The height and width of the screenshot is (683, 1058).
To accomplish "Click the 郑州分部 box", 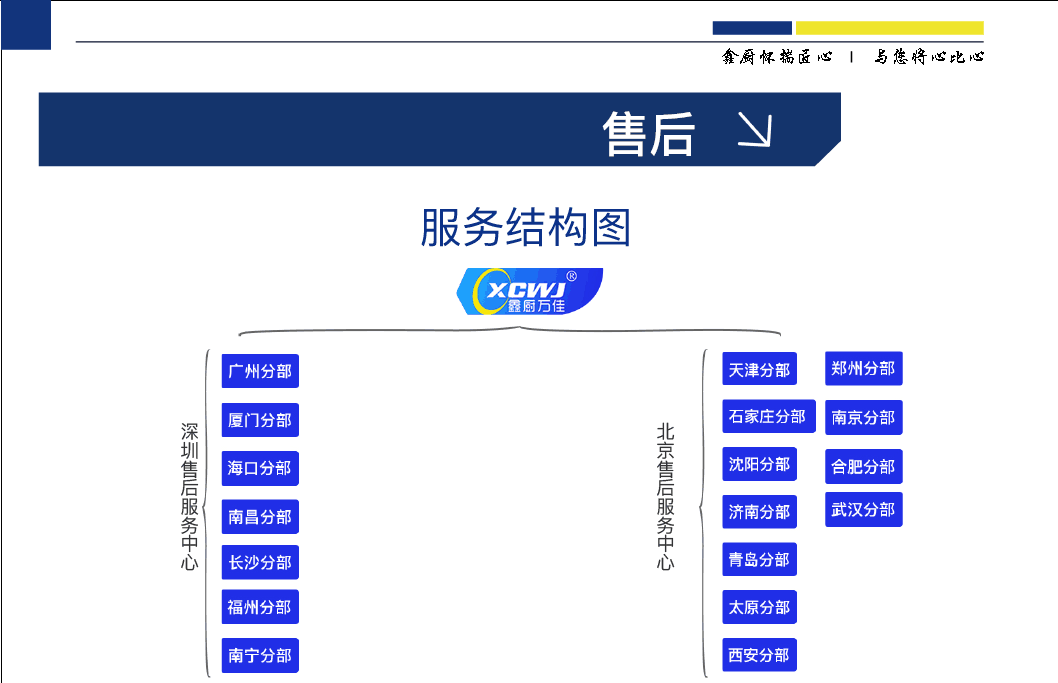I will (x=864, y=368).
